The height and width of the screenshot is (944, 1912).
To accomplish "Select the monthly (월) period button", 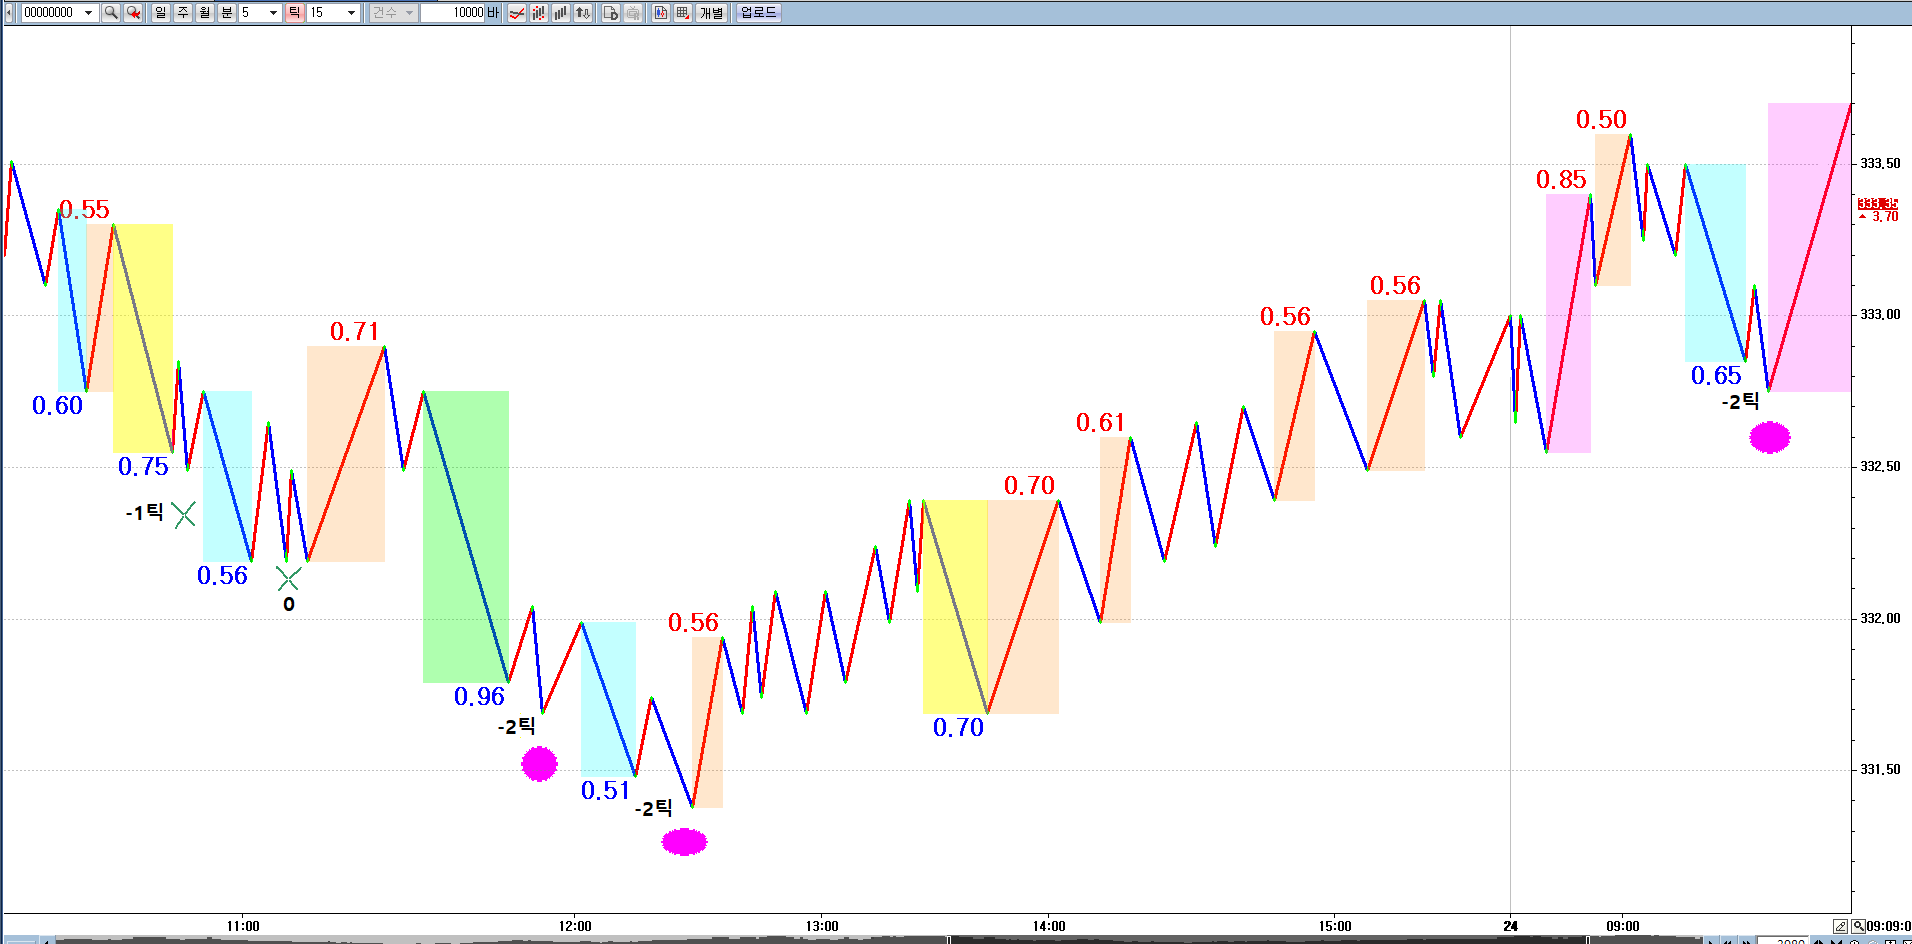I will (205, 13).
